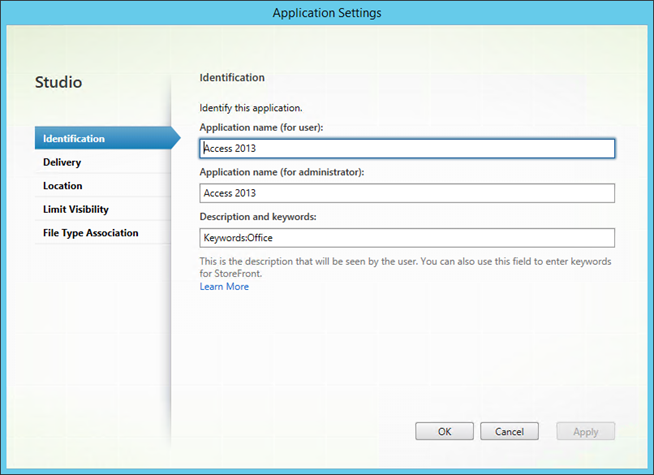Select the Identification tab
The image size is (654, 475).
[107, 138]
